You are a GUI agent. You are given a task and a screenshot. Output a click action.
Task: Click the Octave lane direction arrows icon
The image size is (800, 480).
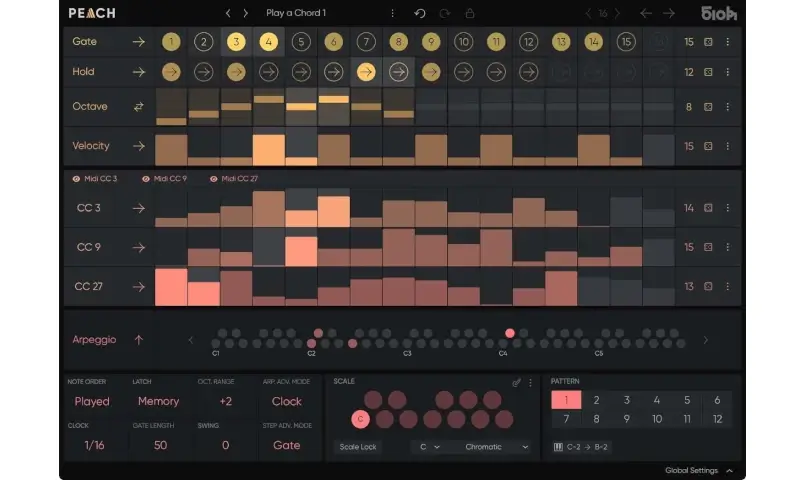138,106
